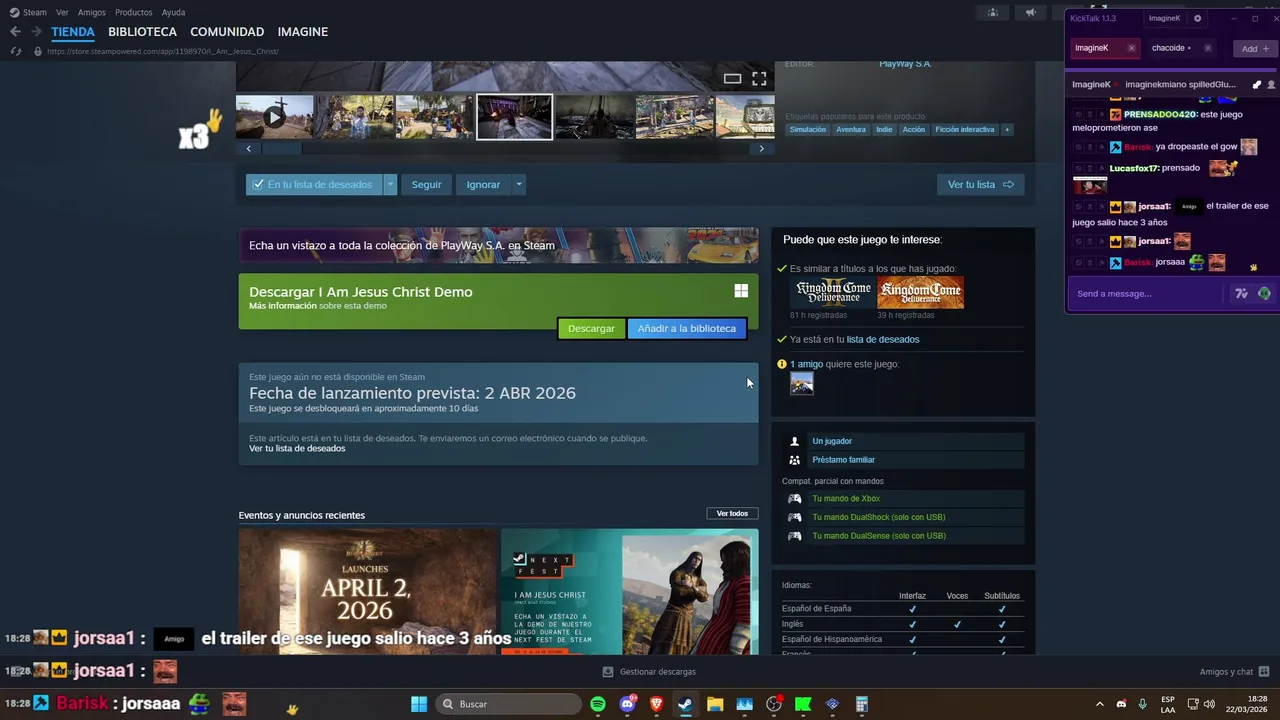Select the Indie tag

[x=884, y=129]
